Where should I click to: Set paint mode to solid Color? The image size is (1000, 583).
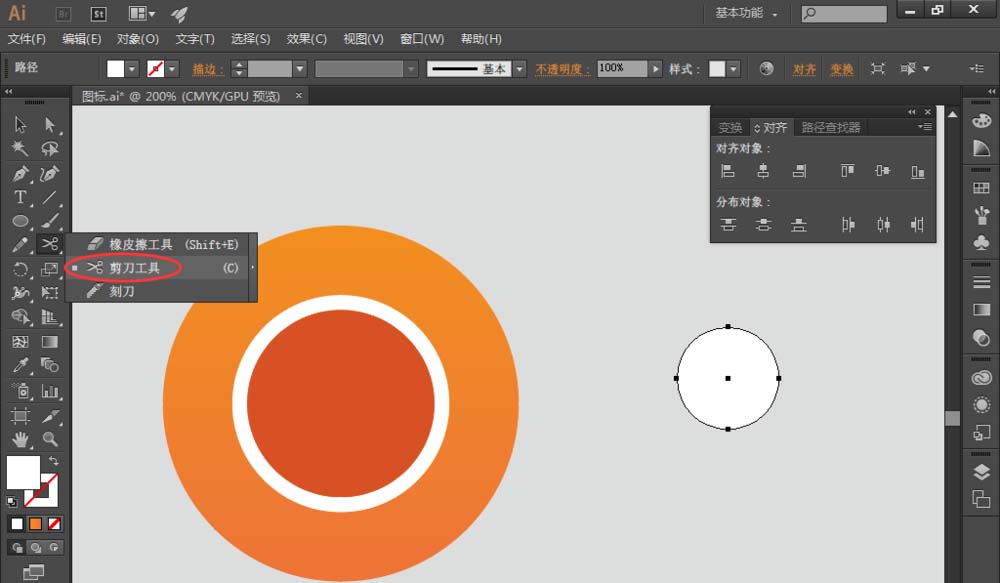tap(17, 524)
